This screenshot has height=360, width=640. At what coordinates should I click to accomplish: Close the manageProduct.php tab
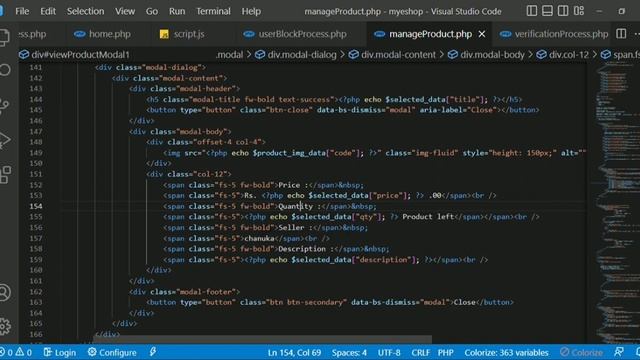[482, 34]
